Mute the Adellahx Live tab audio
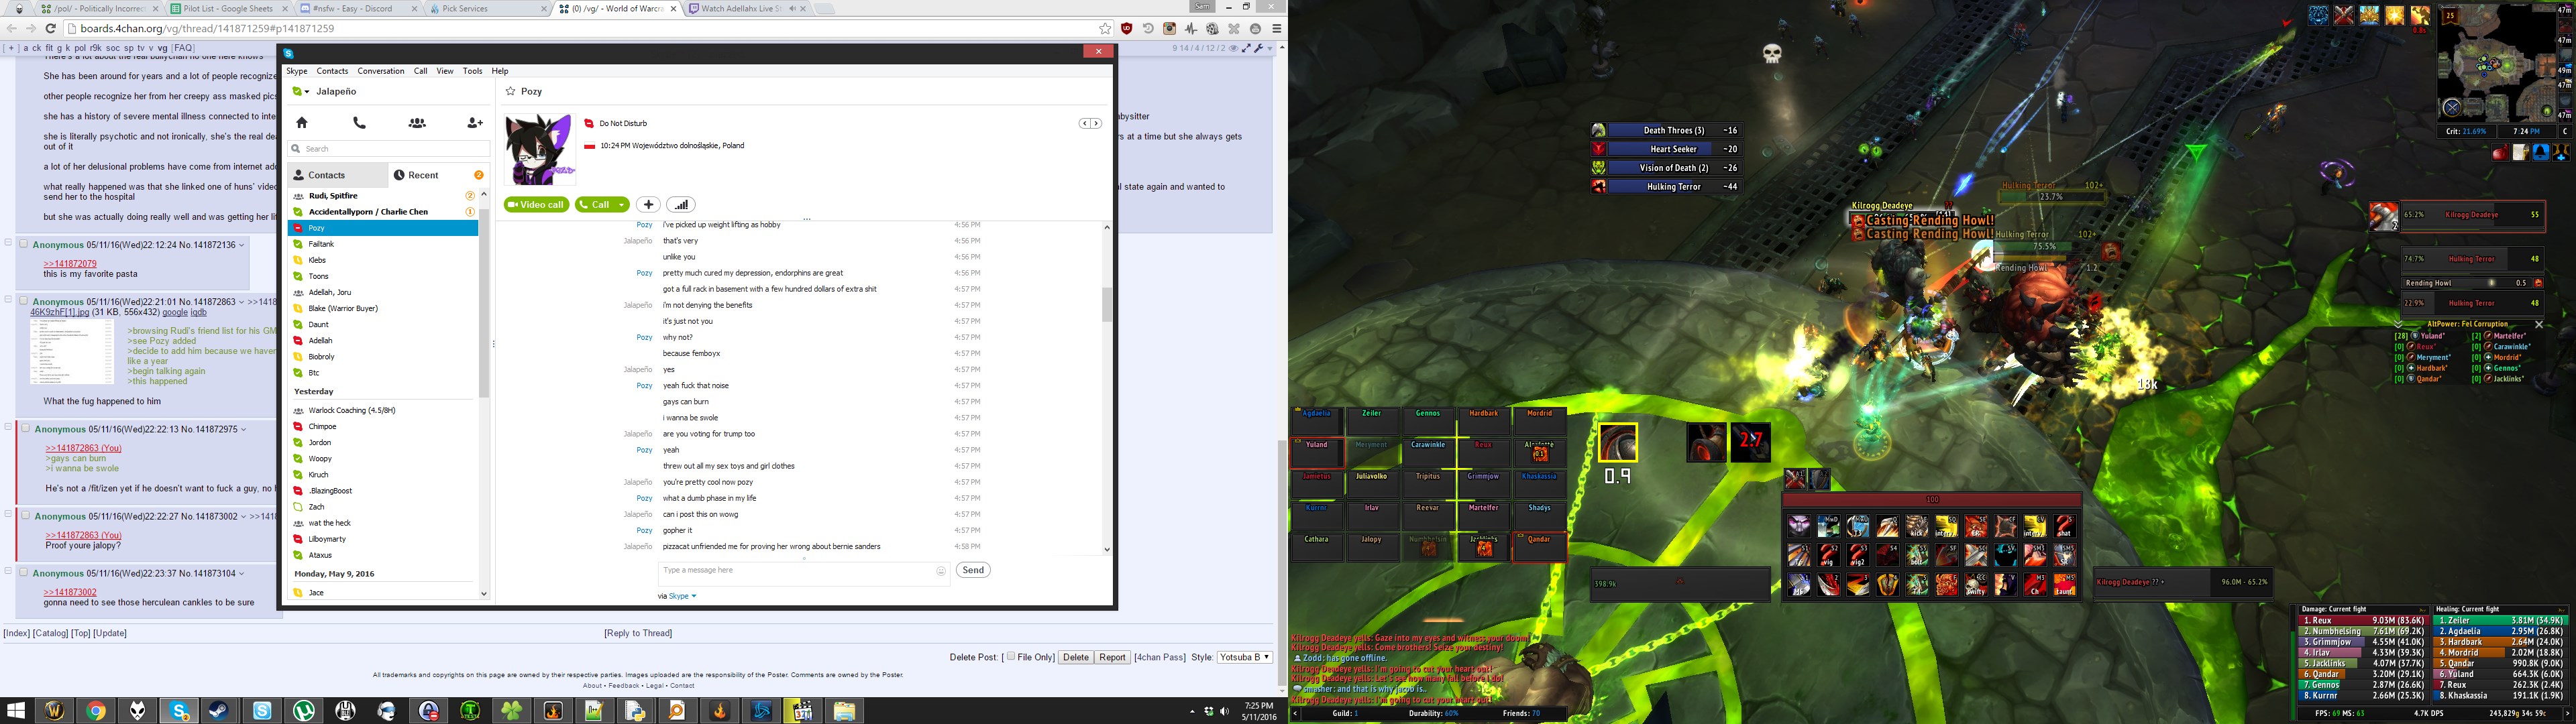This screenshot has height=724, width=2576. point(792,9)
